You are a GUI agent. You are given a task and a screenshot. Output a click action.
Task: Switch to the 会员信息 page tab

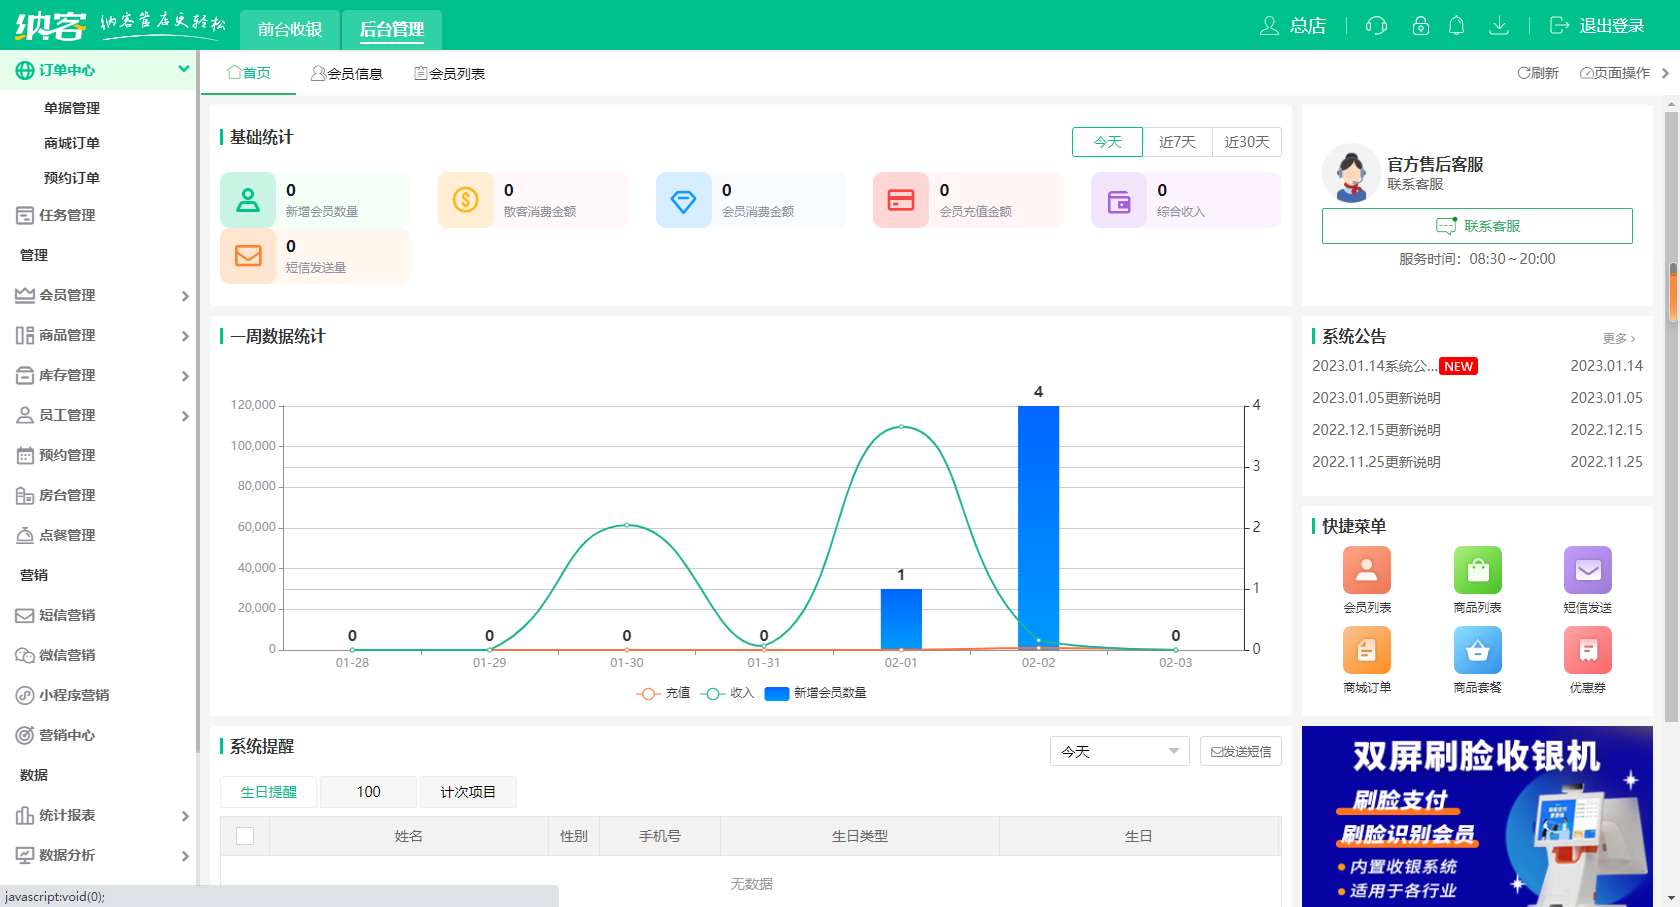(347, 73)
